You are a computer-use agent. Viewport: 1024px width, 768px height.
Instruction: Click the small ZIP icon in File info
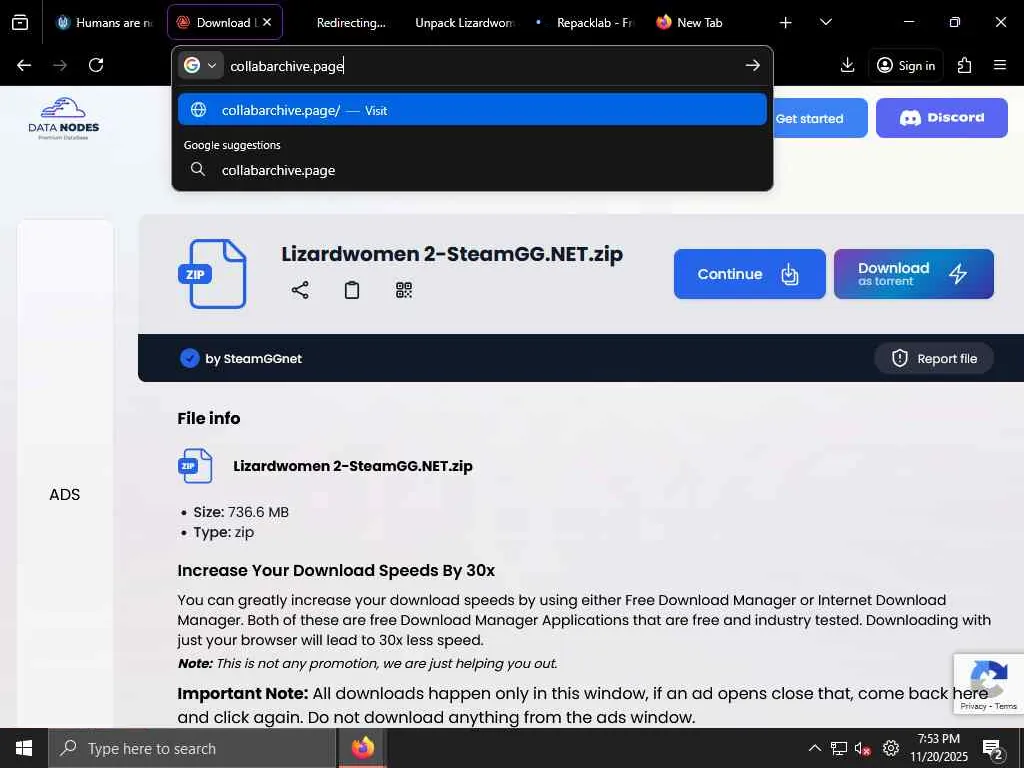pos(195,466)
